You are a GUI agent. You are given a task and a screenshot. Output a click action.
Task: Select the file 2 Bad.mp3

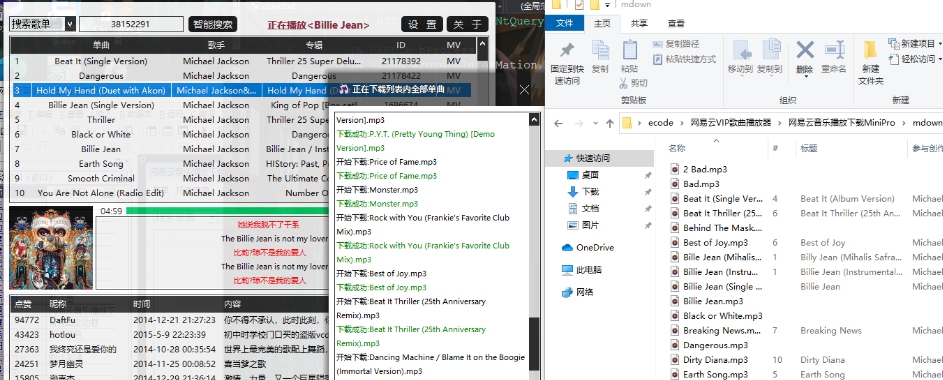coord(705,170)
